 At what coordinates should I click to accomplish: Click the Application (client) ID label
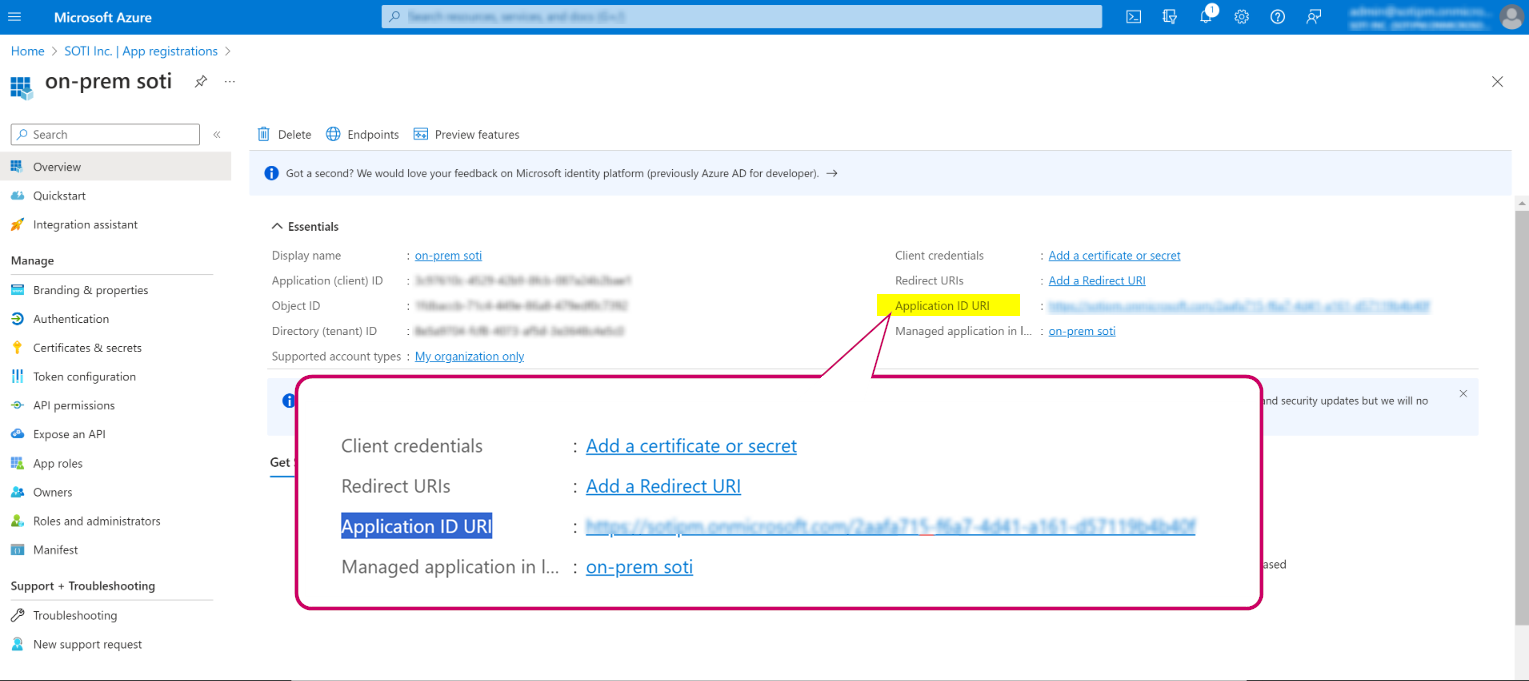pos(328,281)
